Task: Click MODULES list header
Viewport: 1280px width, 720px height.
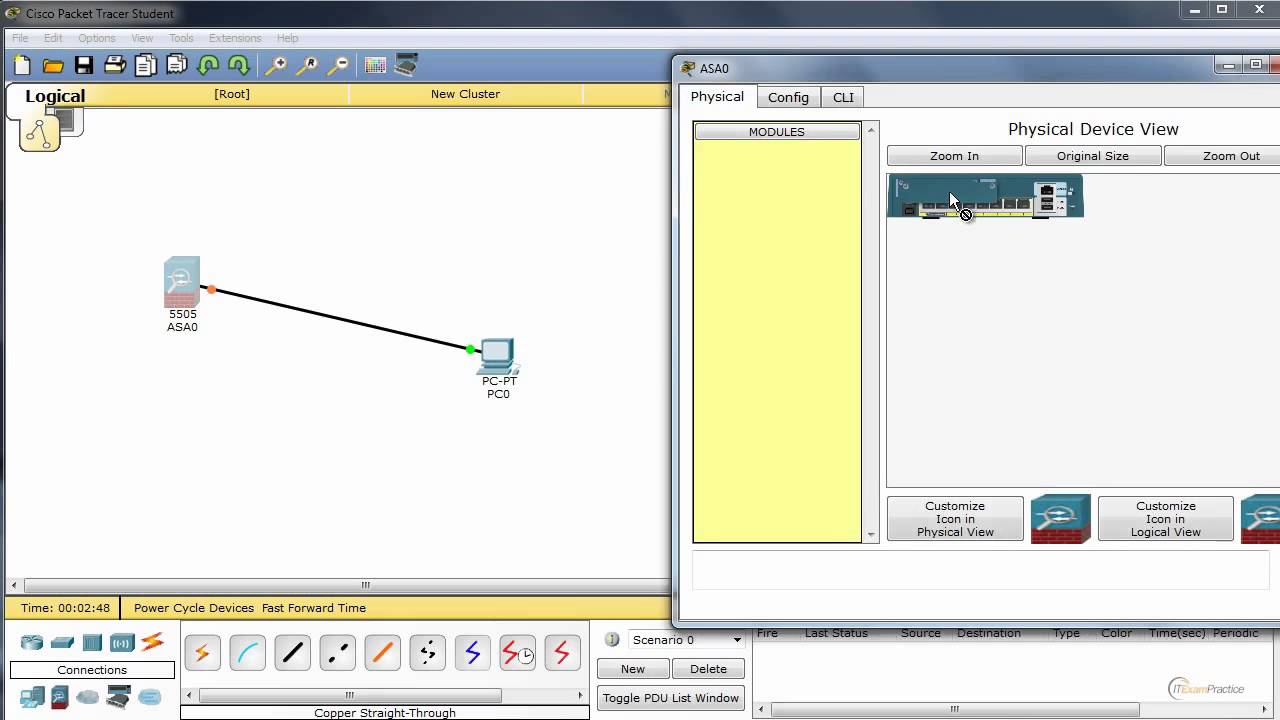Action: (x=777, y=132)
